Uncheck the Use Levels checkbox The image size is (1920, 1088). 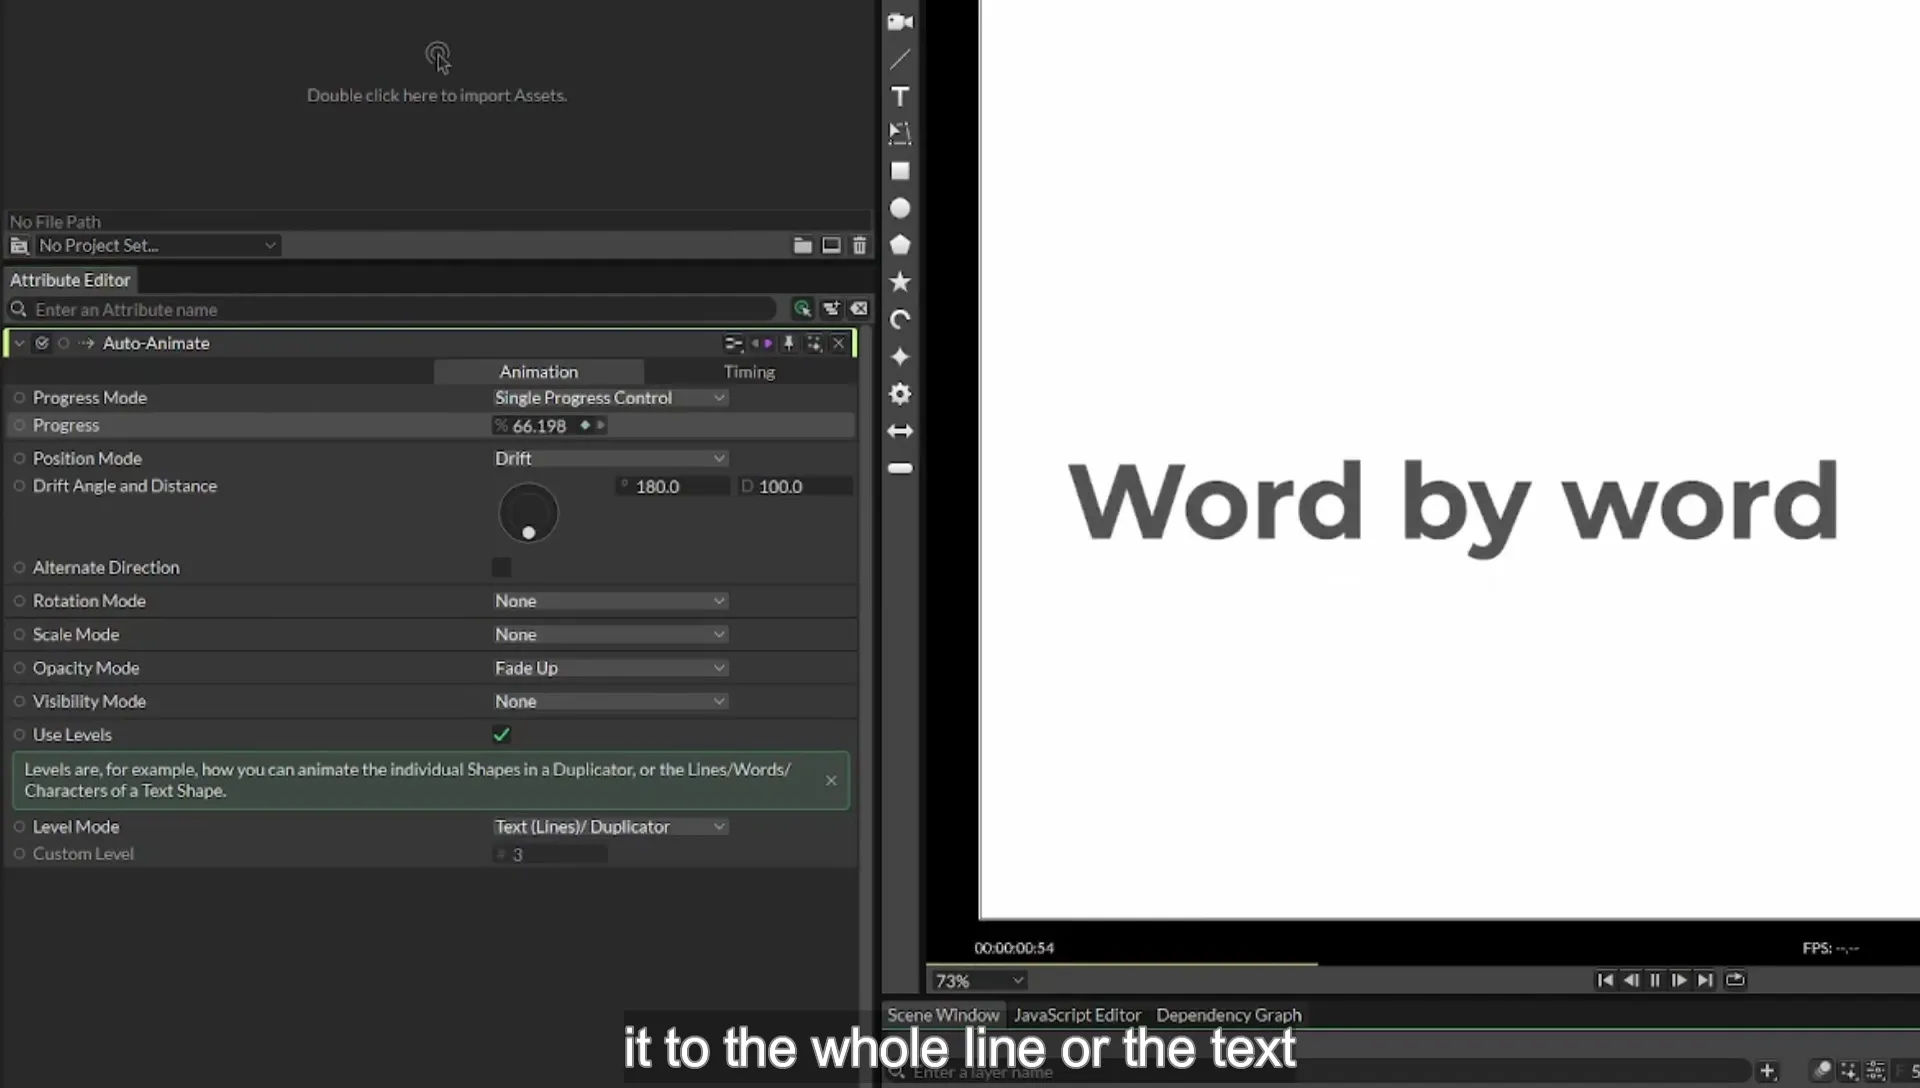501,734
